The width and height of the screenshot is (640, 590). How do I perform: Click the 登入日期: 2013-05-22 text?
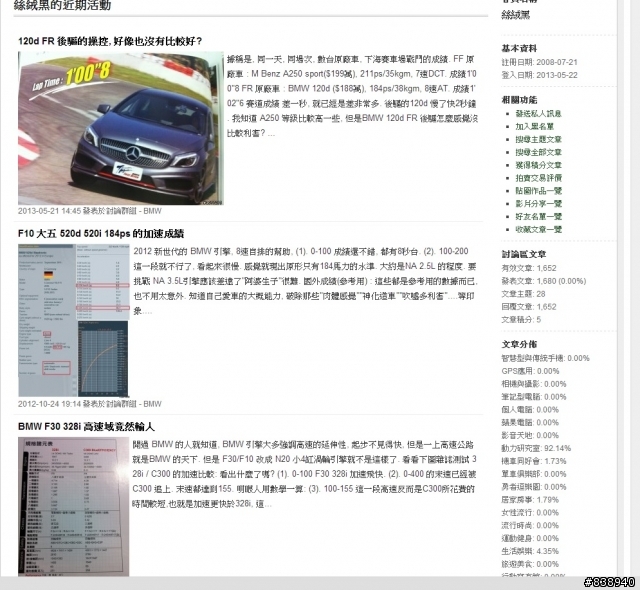pos(539,75)
